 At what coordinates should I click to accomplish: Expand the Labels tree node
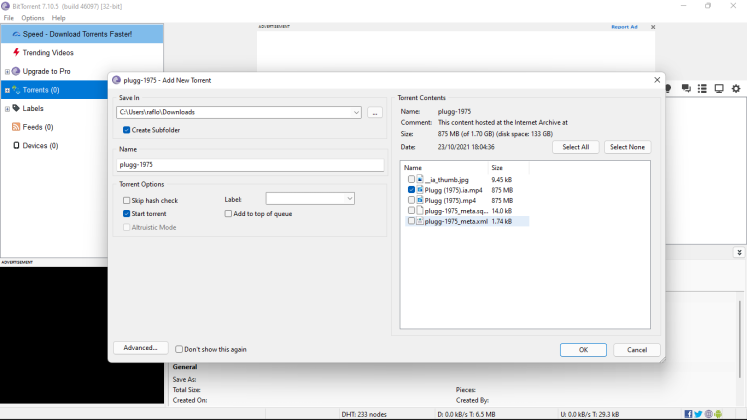[x=7, y=109]
